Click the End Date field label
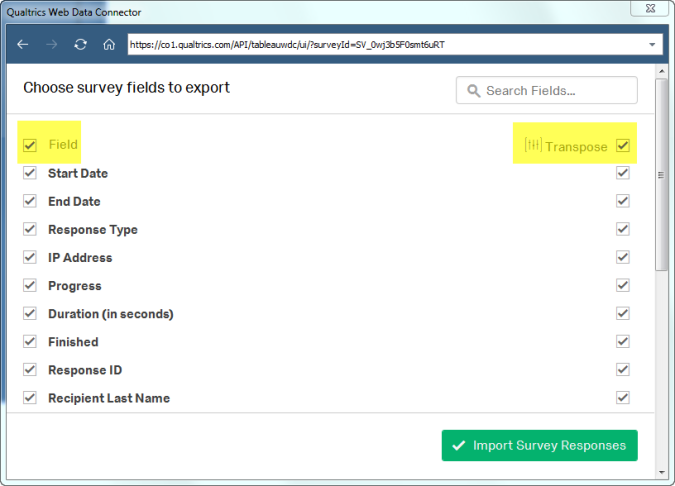 click(x=74, y=201)
